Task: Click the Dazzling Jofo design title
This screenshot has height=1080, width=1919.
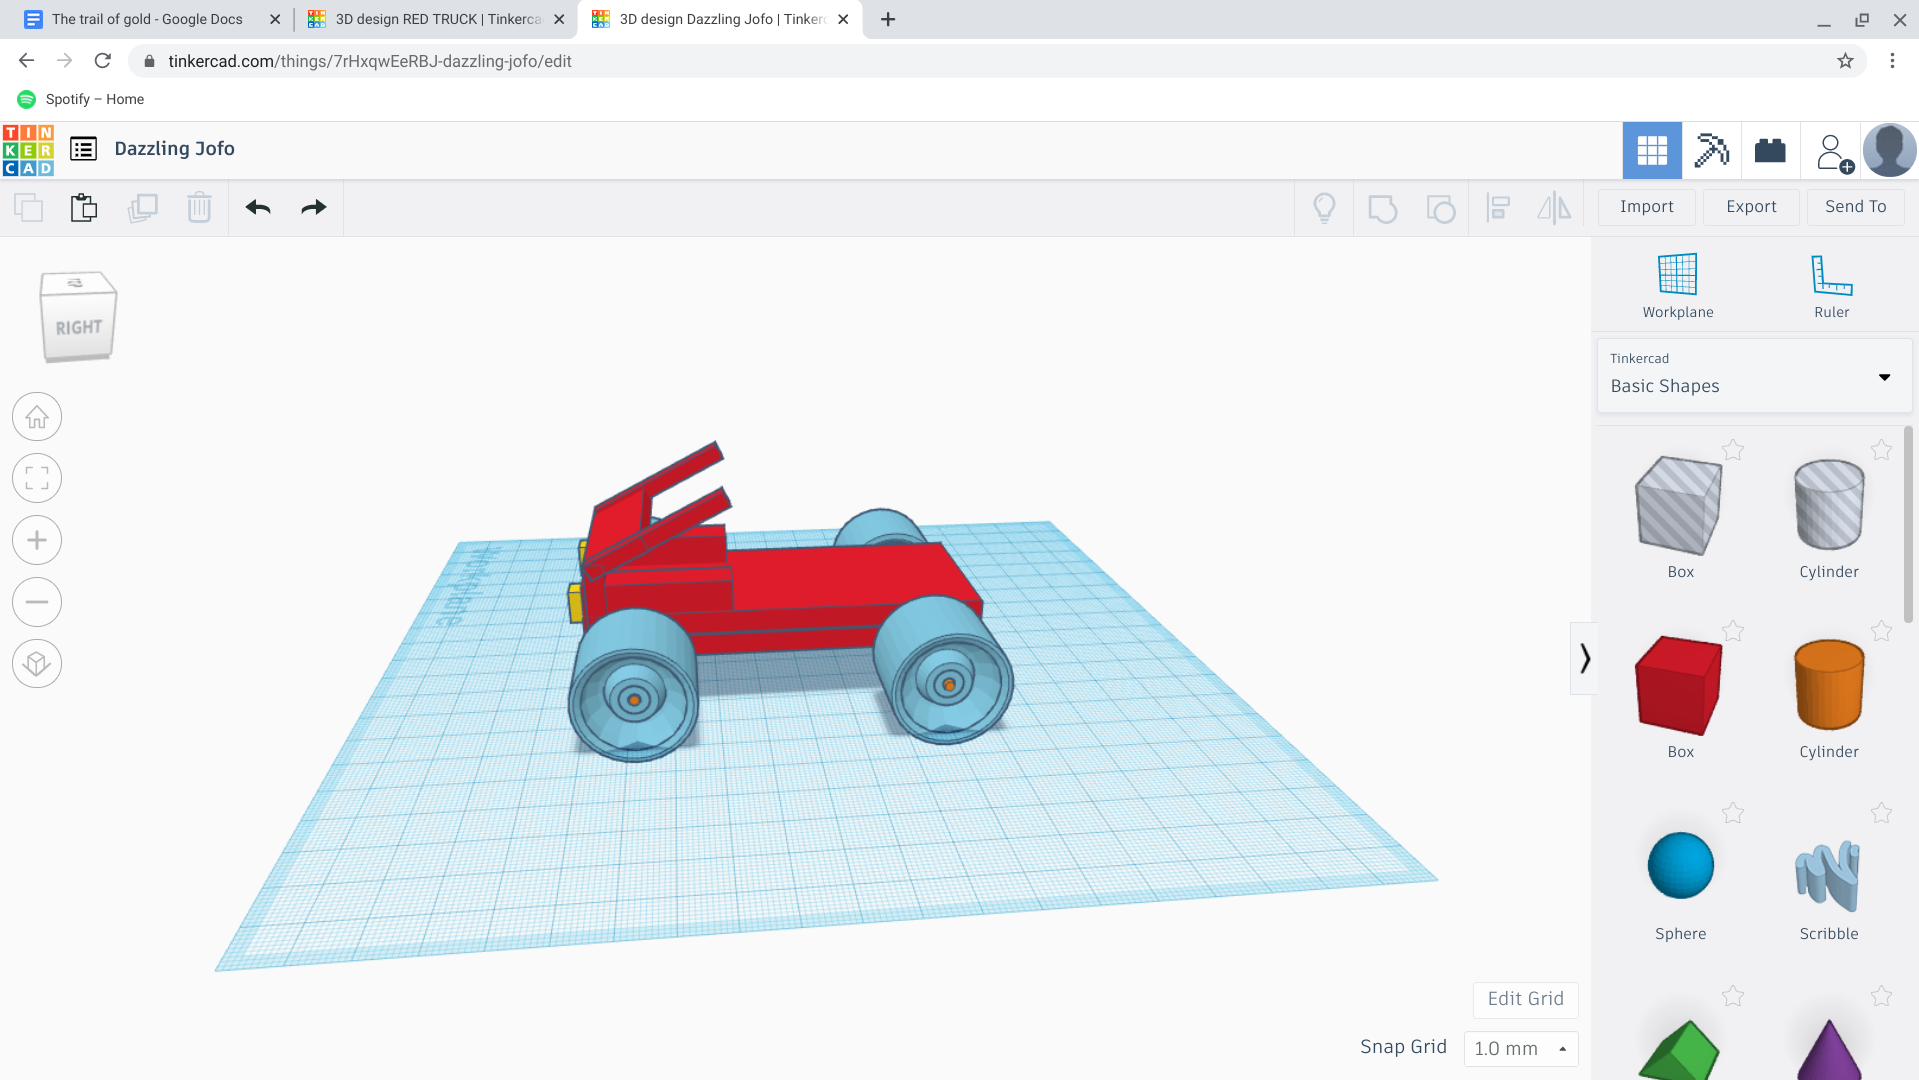Action: pos(174,149)
